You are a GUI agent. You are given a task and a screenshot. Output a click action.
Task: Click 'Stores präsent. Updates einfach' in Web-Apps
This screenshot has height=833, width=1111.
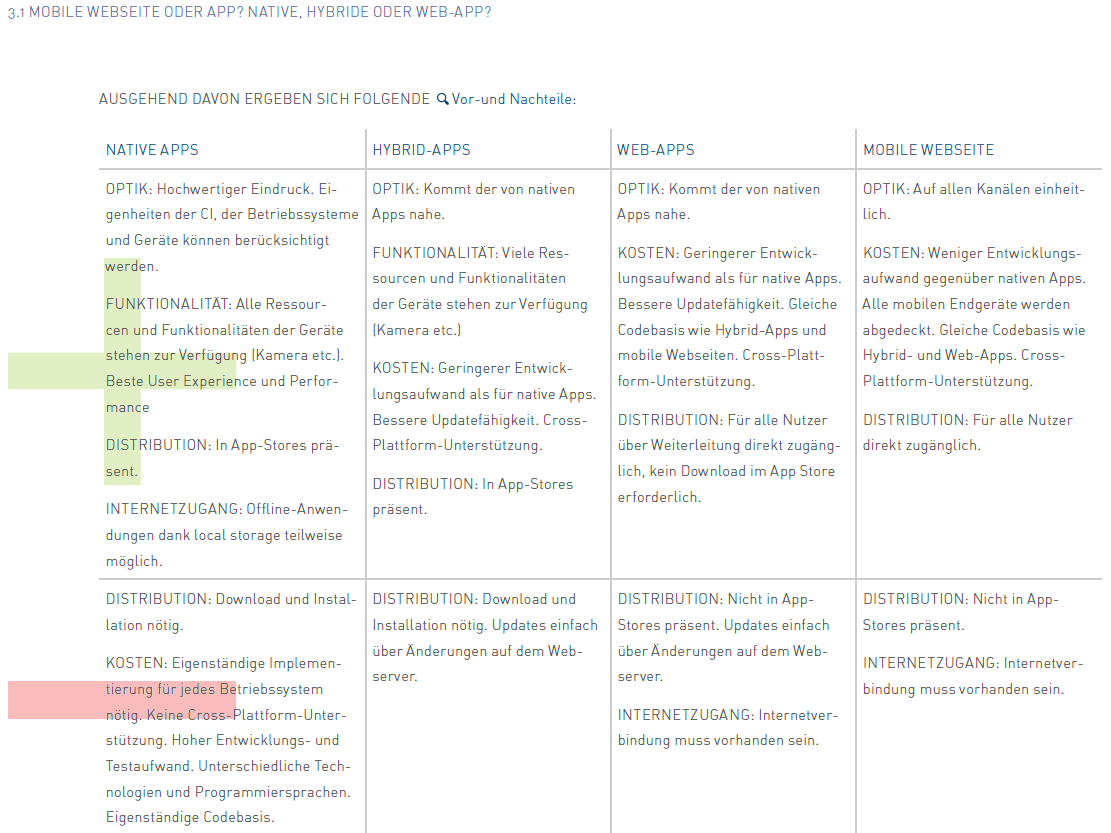click(x=723, y=625)
